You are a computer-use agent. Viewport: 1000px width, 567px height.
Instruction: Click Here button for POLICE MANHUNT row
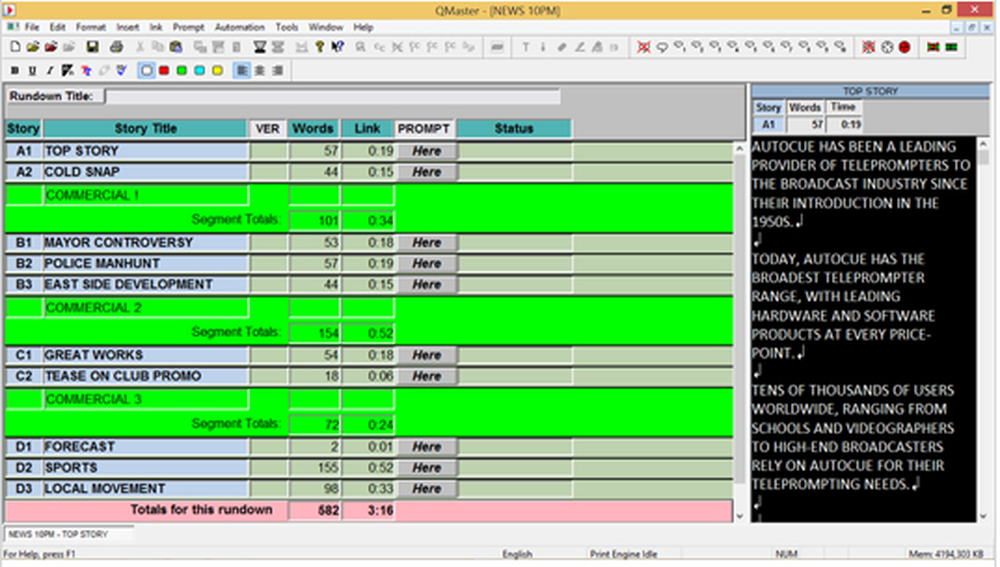tap(426, 263)
